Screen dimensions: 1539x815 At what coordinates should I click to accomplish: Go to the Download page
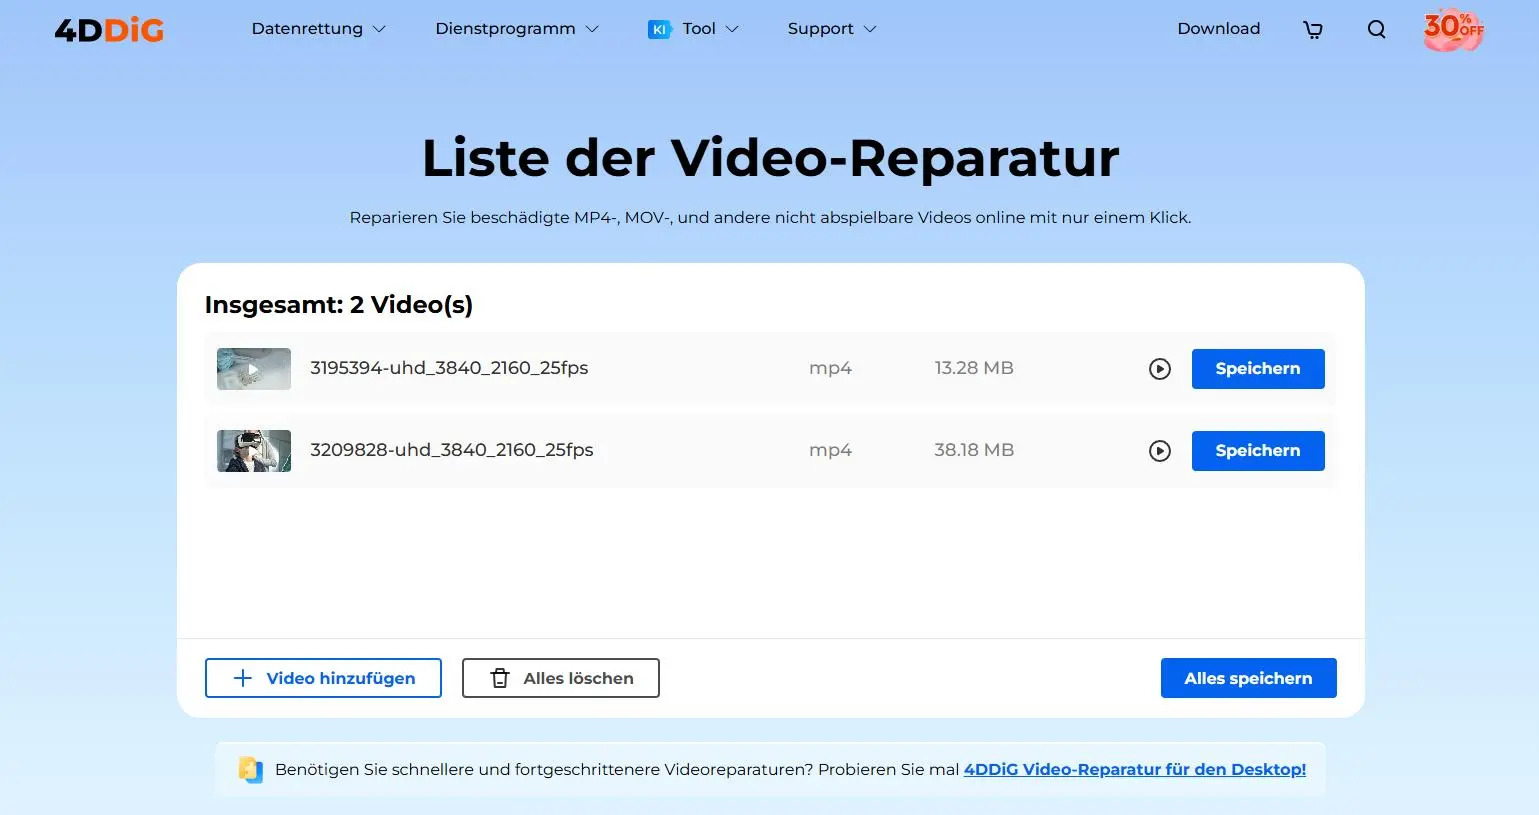1218,29
